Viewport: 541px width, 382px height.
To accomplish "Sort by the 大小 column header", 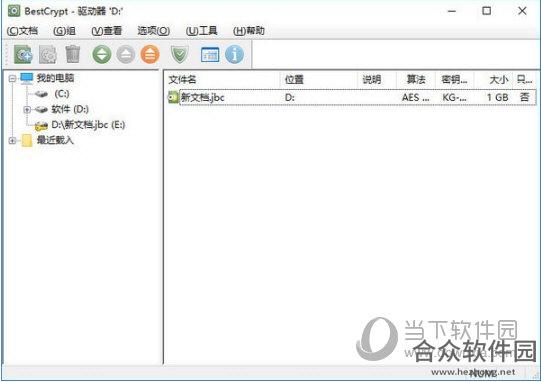I will (x=493, y=80).
